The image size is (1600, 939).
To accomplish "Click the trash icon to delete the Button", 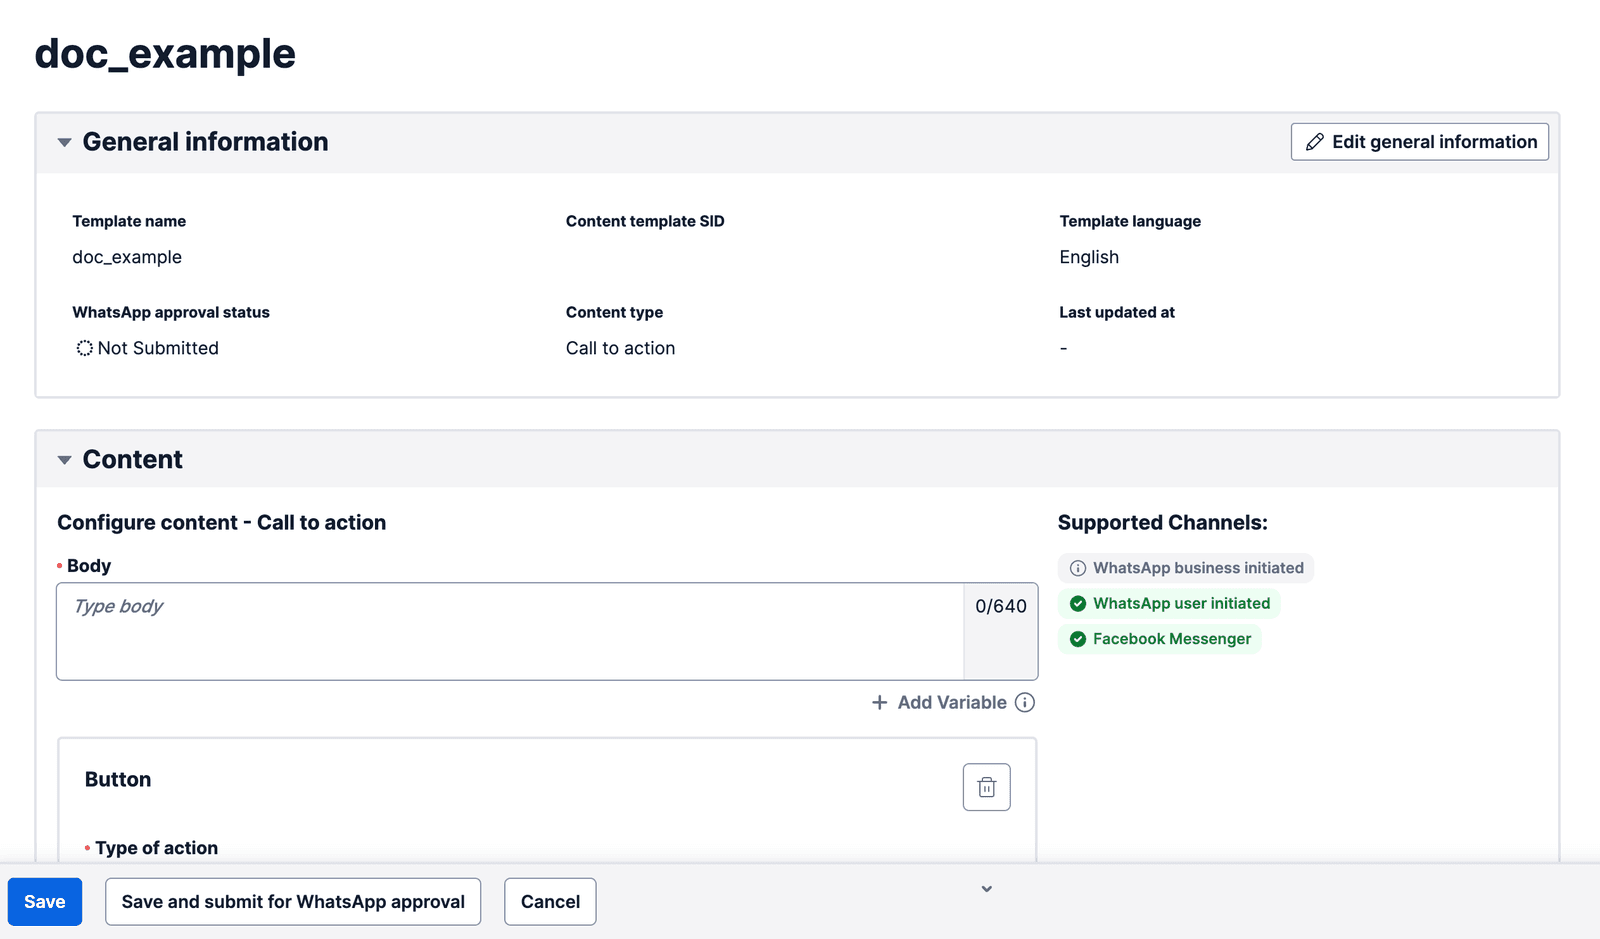I will click(x=986, y=787).
